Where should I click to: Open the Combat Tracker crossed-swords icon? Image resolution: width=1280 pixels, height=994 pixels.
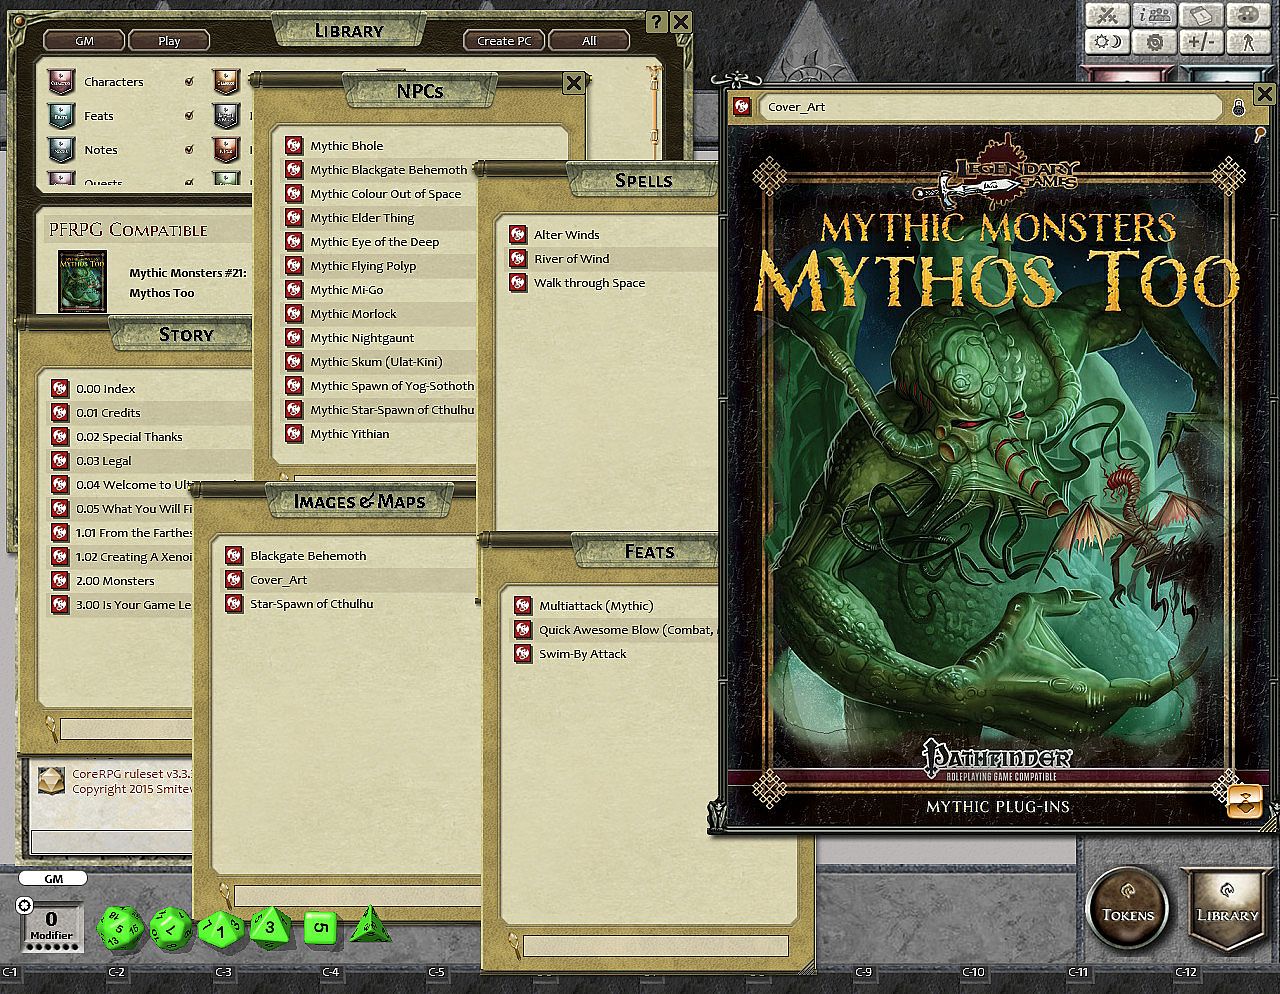1107,16
